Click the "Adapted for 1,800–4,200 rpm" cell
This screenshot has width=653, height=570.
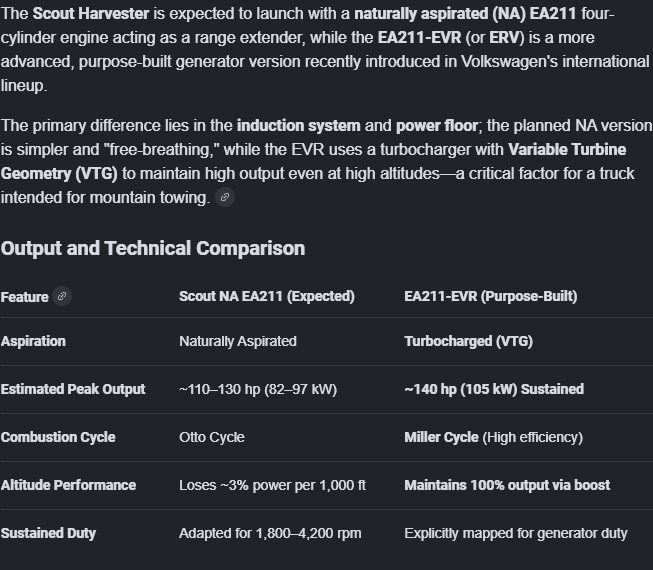coord(270,533)
